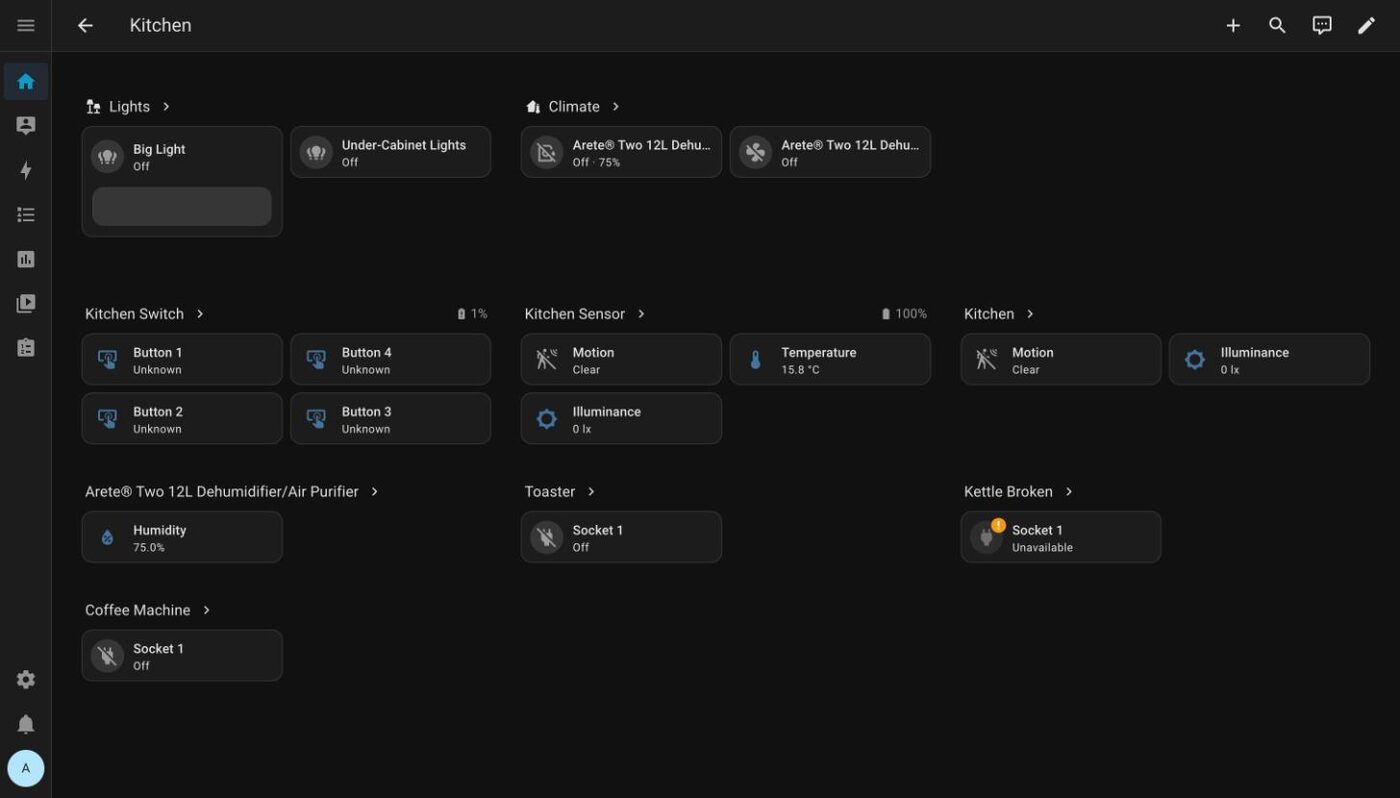Open the Humidity tile showing 75.0%
This screenshot has height=798, width=1400.
(182, 537)
